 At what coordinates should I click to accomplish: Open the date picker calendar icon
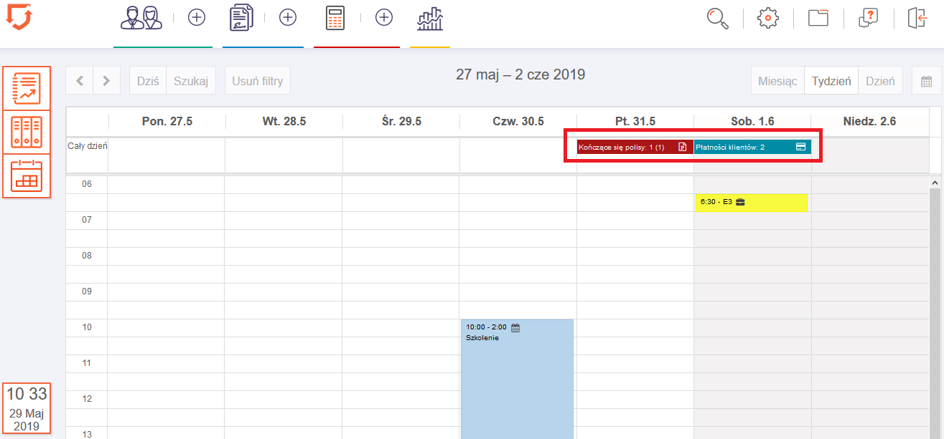(x=926, y=81)
